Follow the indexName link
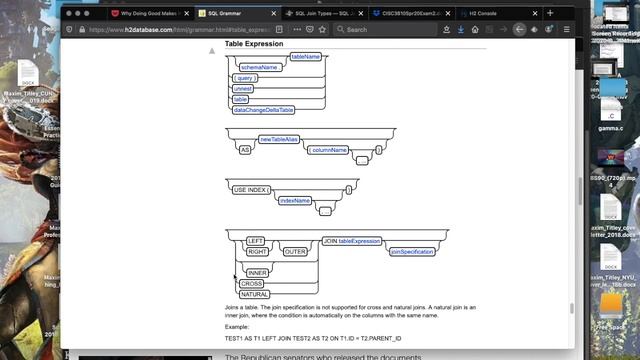The image size is (640, 360). coord(295,200)
